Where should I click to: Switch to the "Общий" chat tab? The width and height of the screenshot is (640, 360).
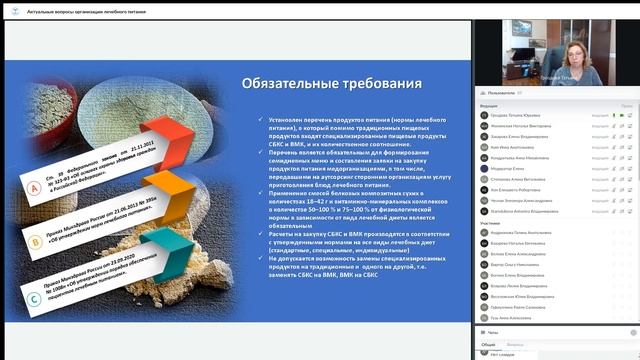pos(488,344)
